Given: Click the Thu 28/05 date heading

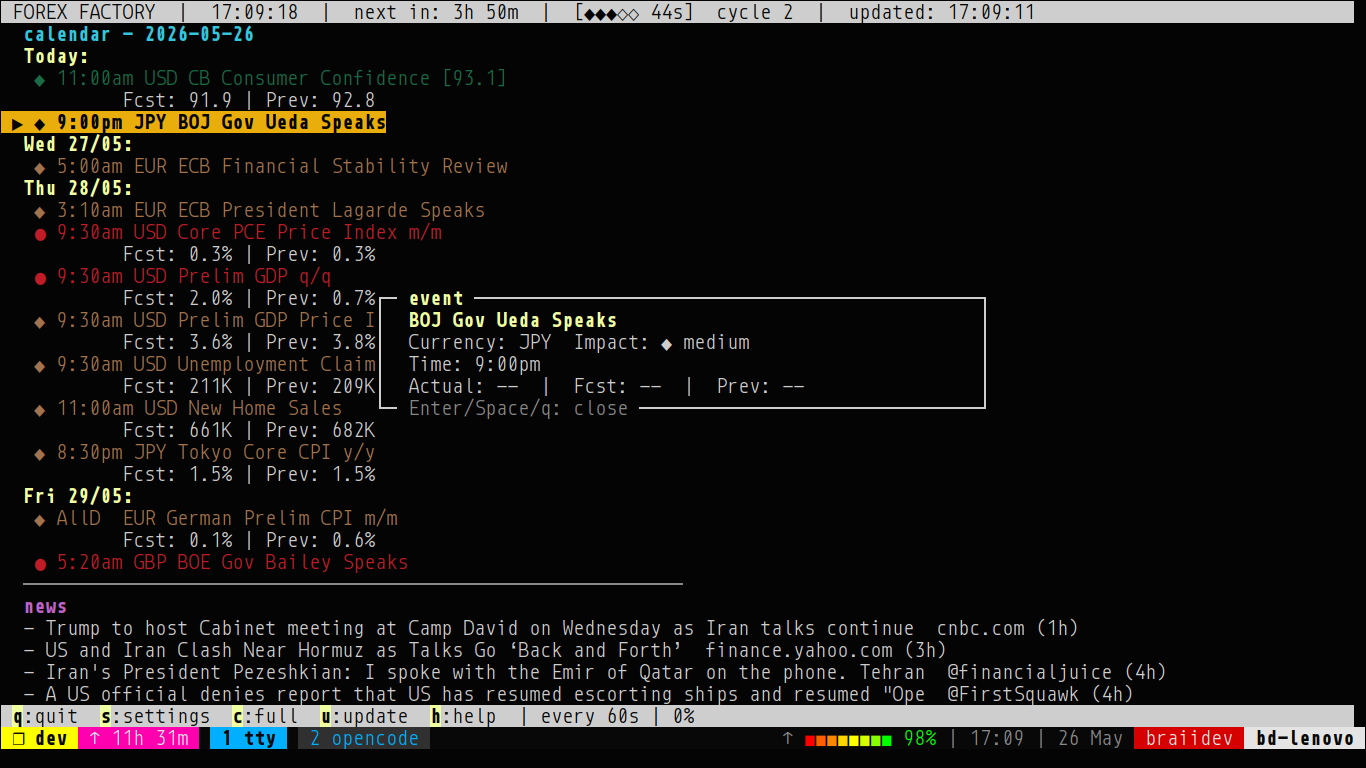Looking at the screenshot, I should 78,188.
